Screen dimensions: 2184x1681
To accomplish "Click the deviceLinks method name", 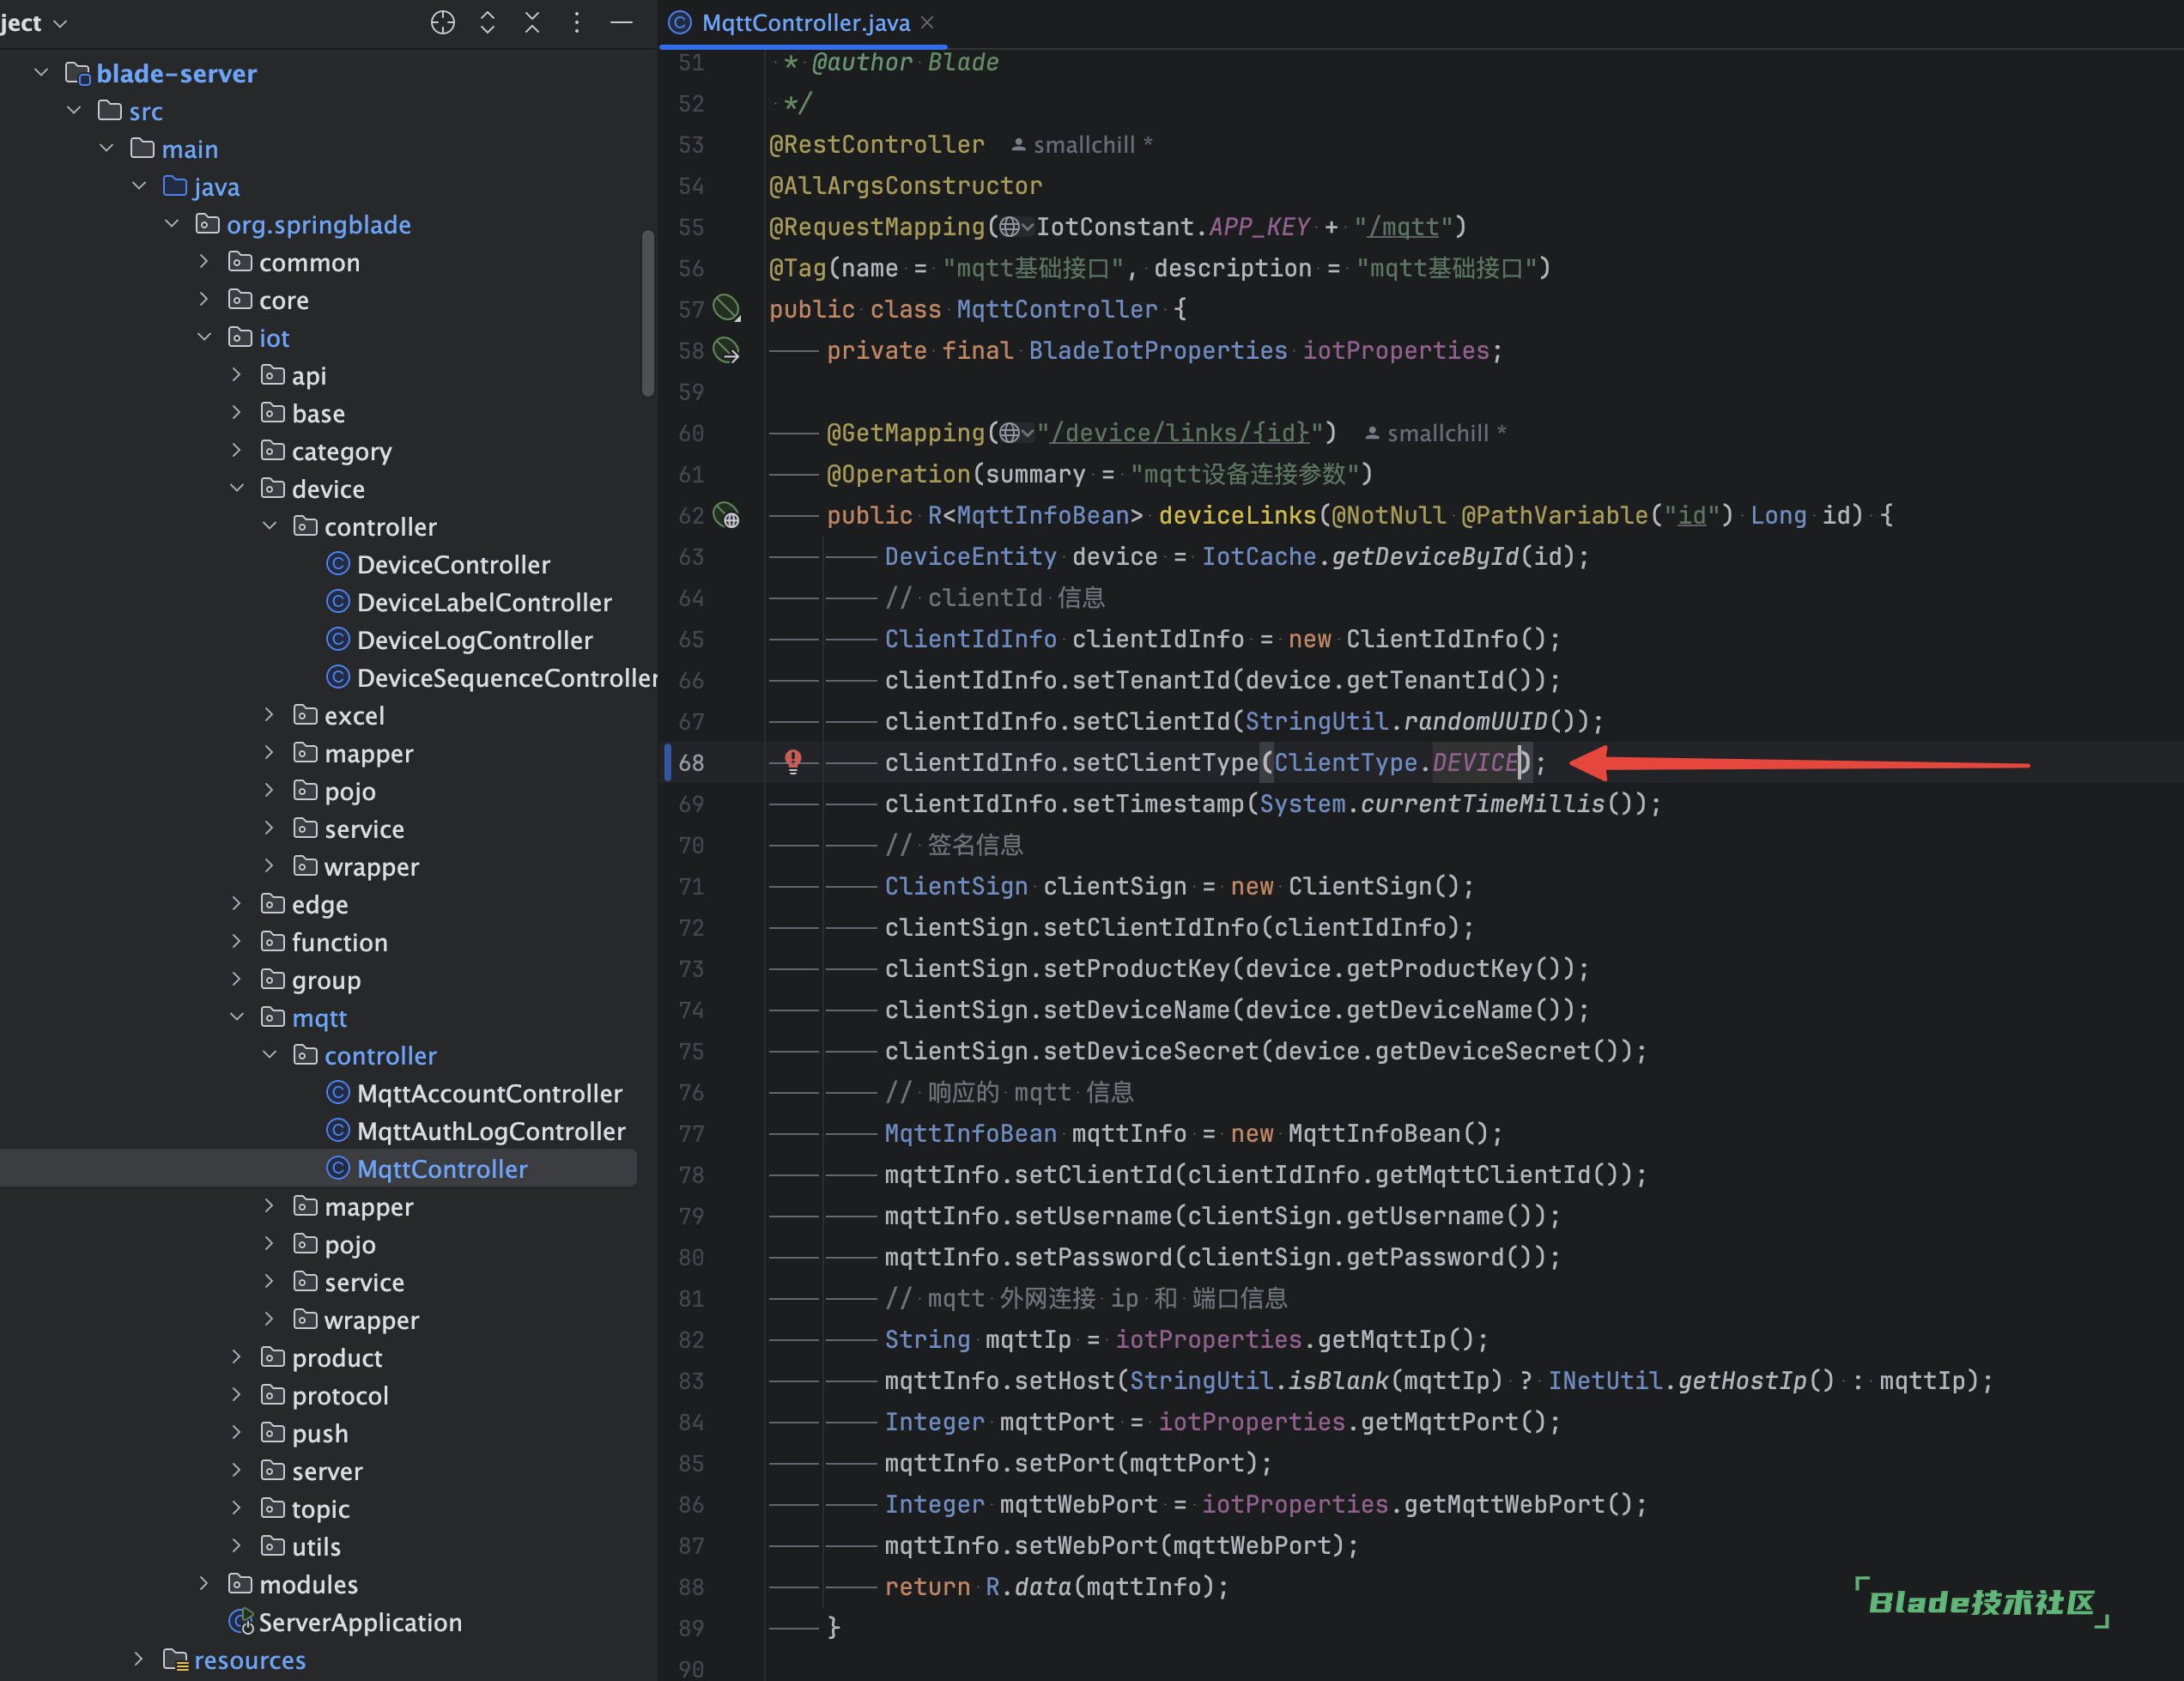I will pos(1237,515).
